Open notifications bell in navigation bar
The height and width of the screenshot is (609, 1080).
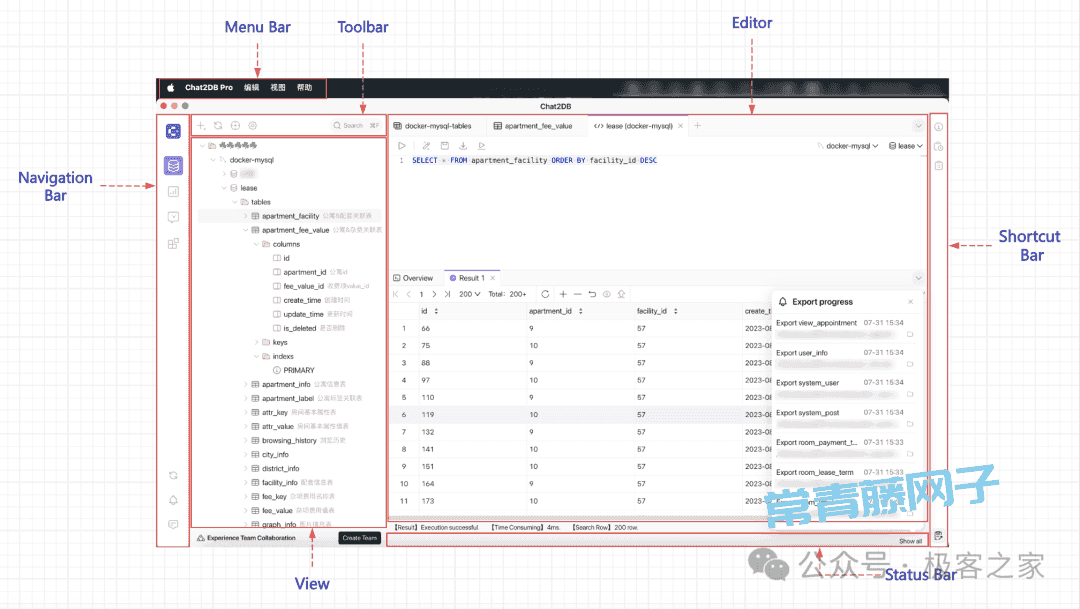coord(173,500)
